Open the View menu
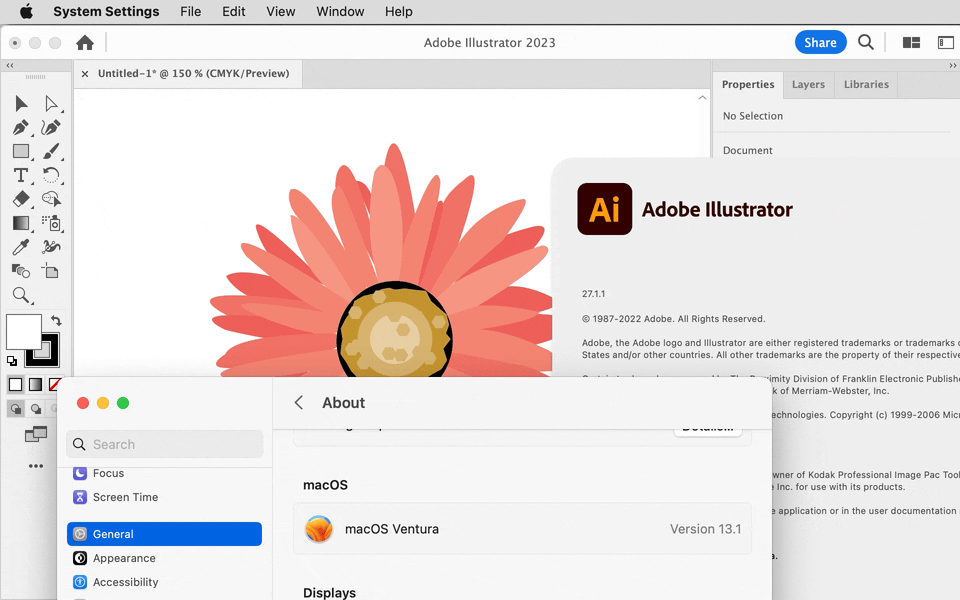 pos(280,12)
